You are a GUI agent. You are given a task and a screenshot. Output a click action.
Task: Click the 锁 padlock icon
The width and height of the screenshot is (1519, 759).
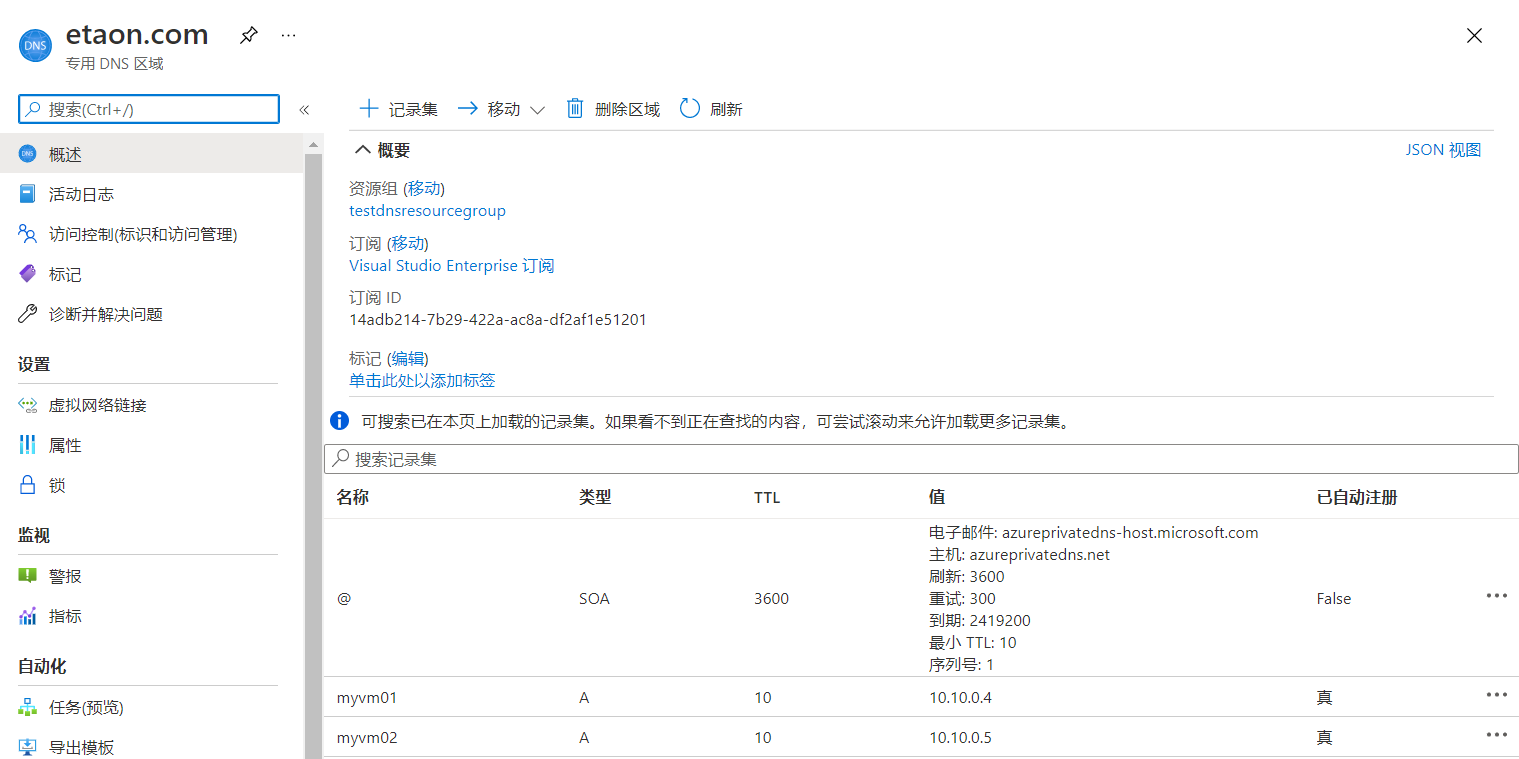(x=28, y=485)
